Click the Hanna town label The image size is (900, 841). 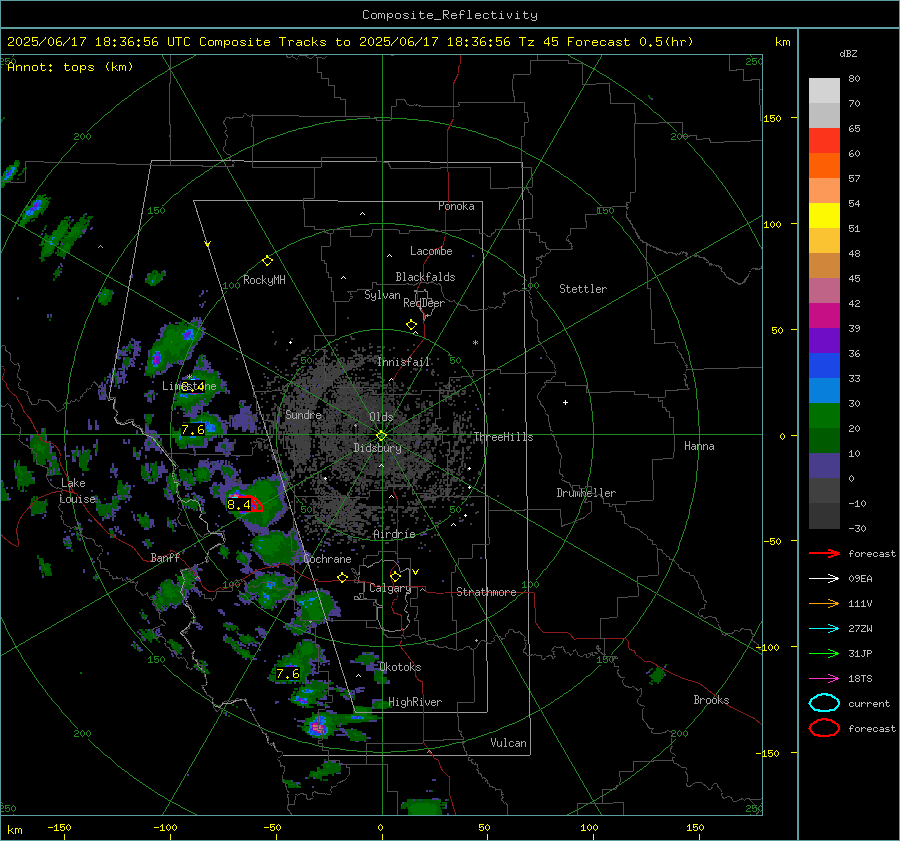[699, 446]
